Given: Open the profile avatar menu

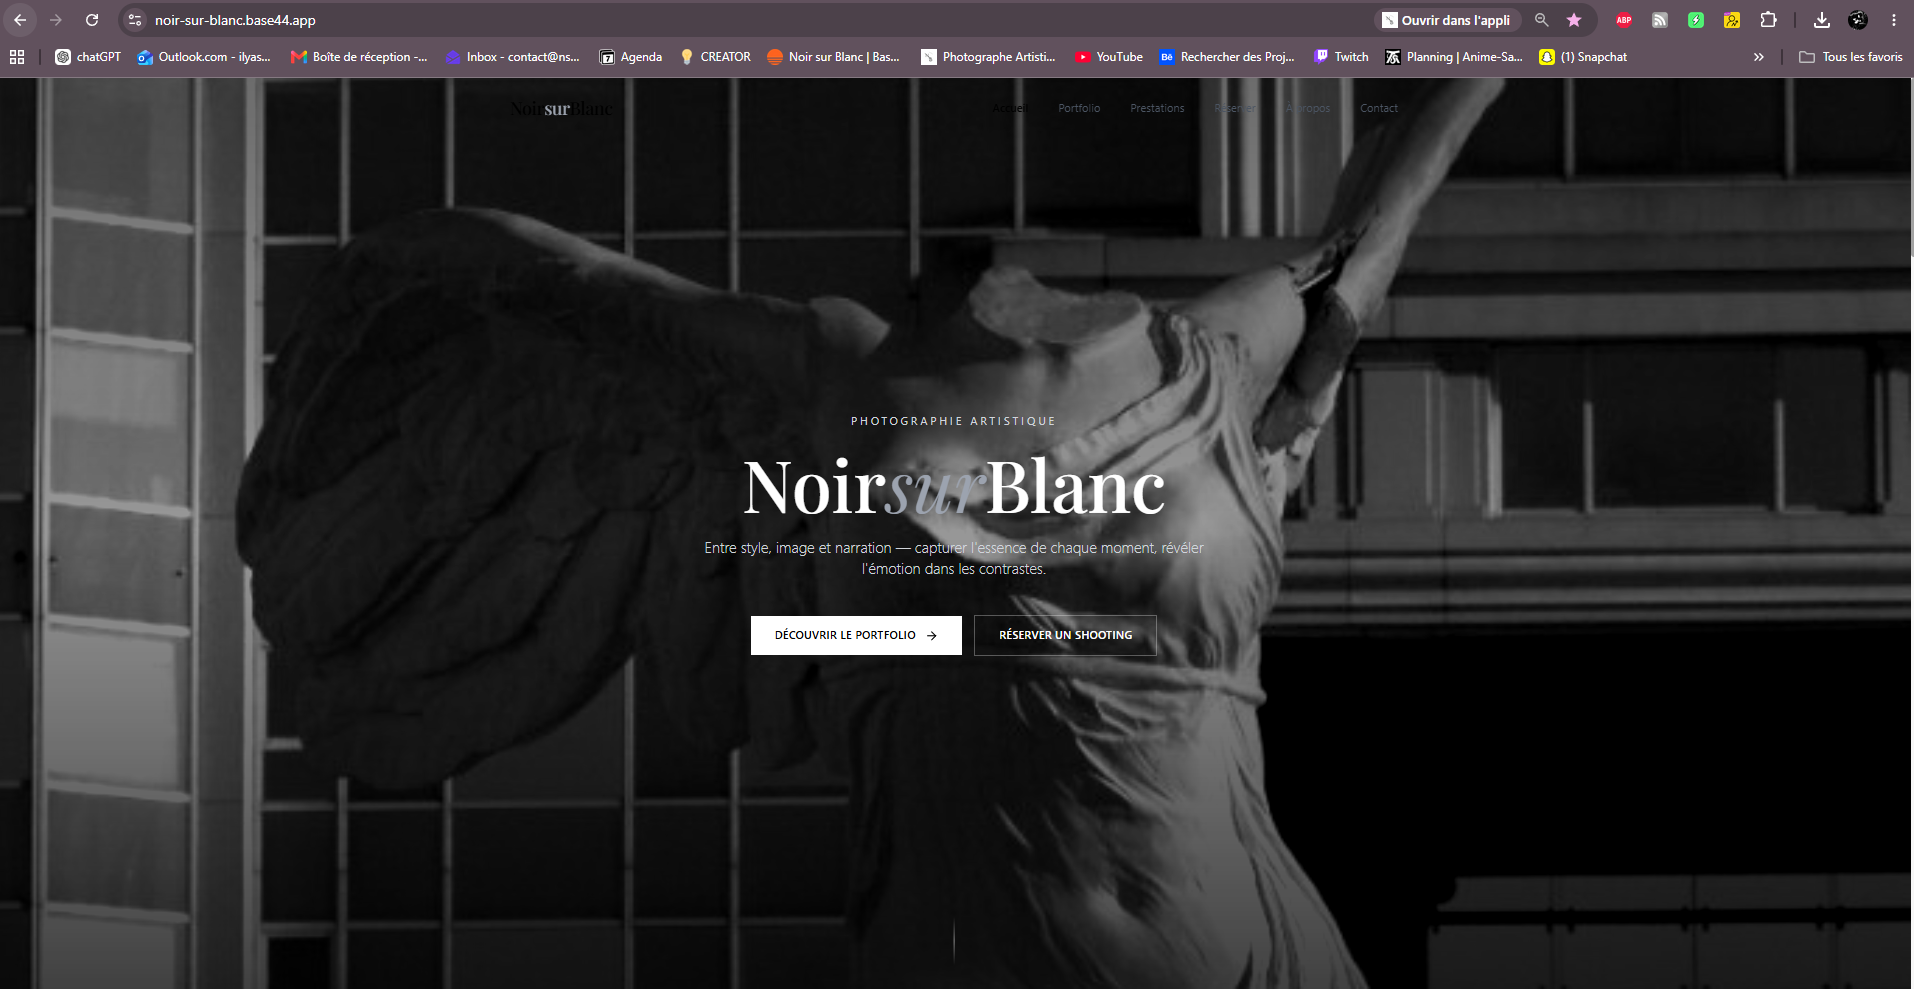Looking at the screenshot, I should click(x=1858, y=20).
